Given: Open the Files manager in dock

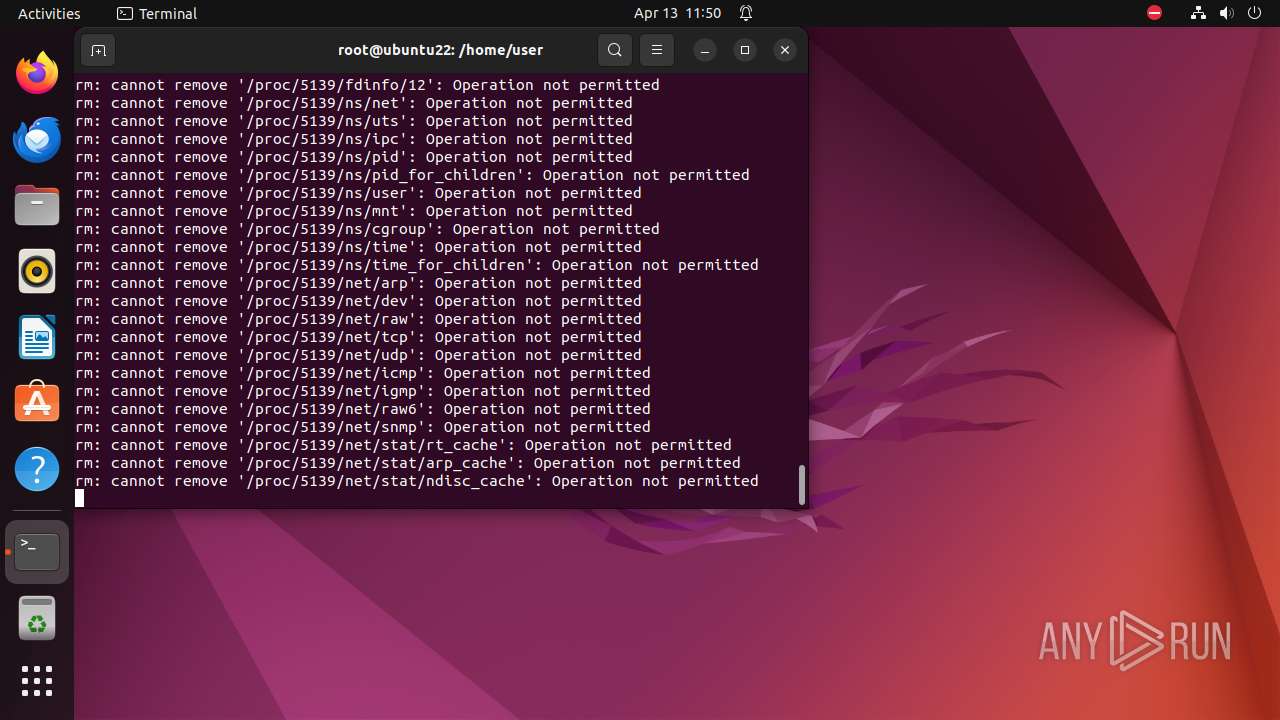Looking at the screenshot, I should pos(37,205).
